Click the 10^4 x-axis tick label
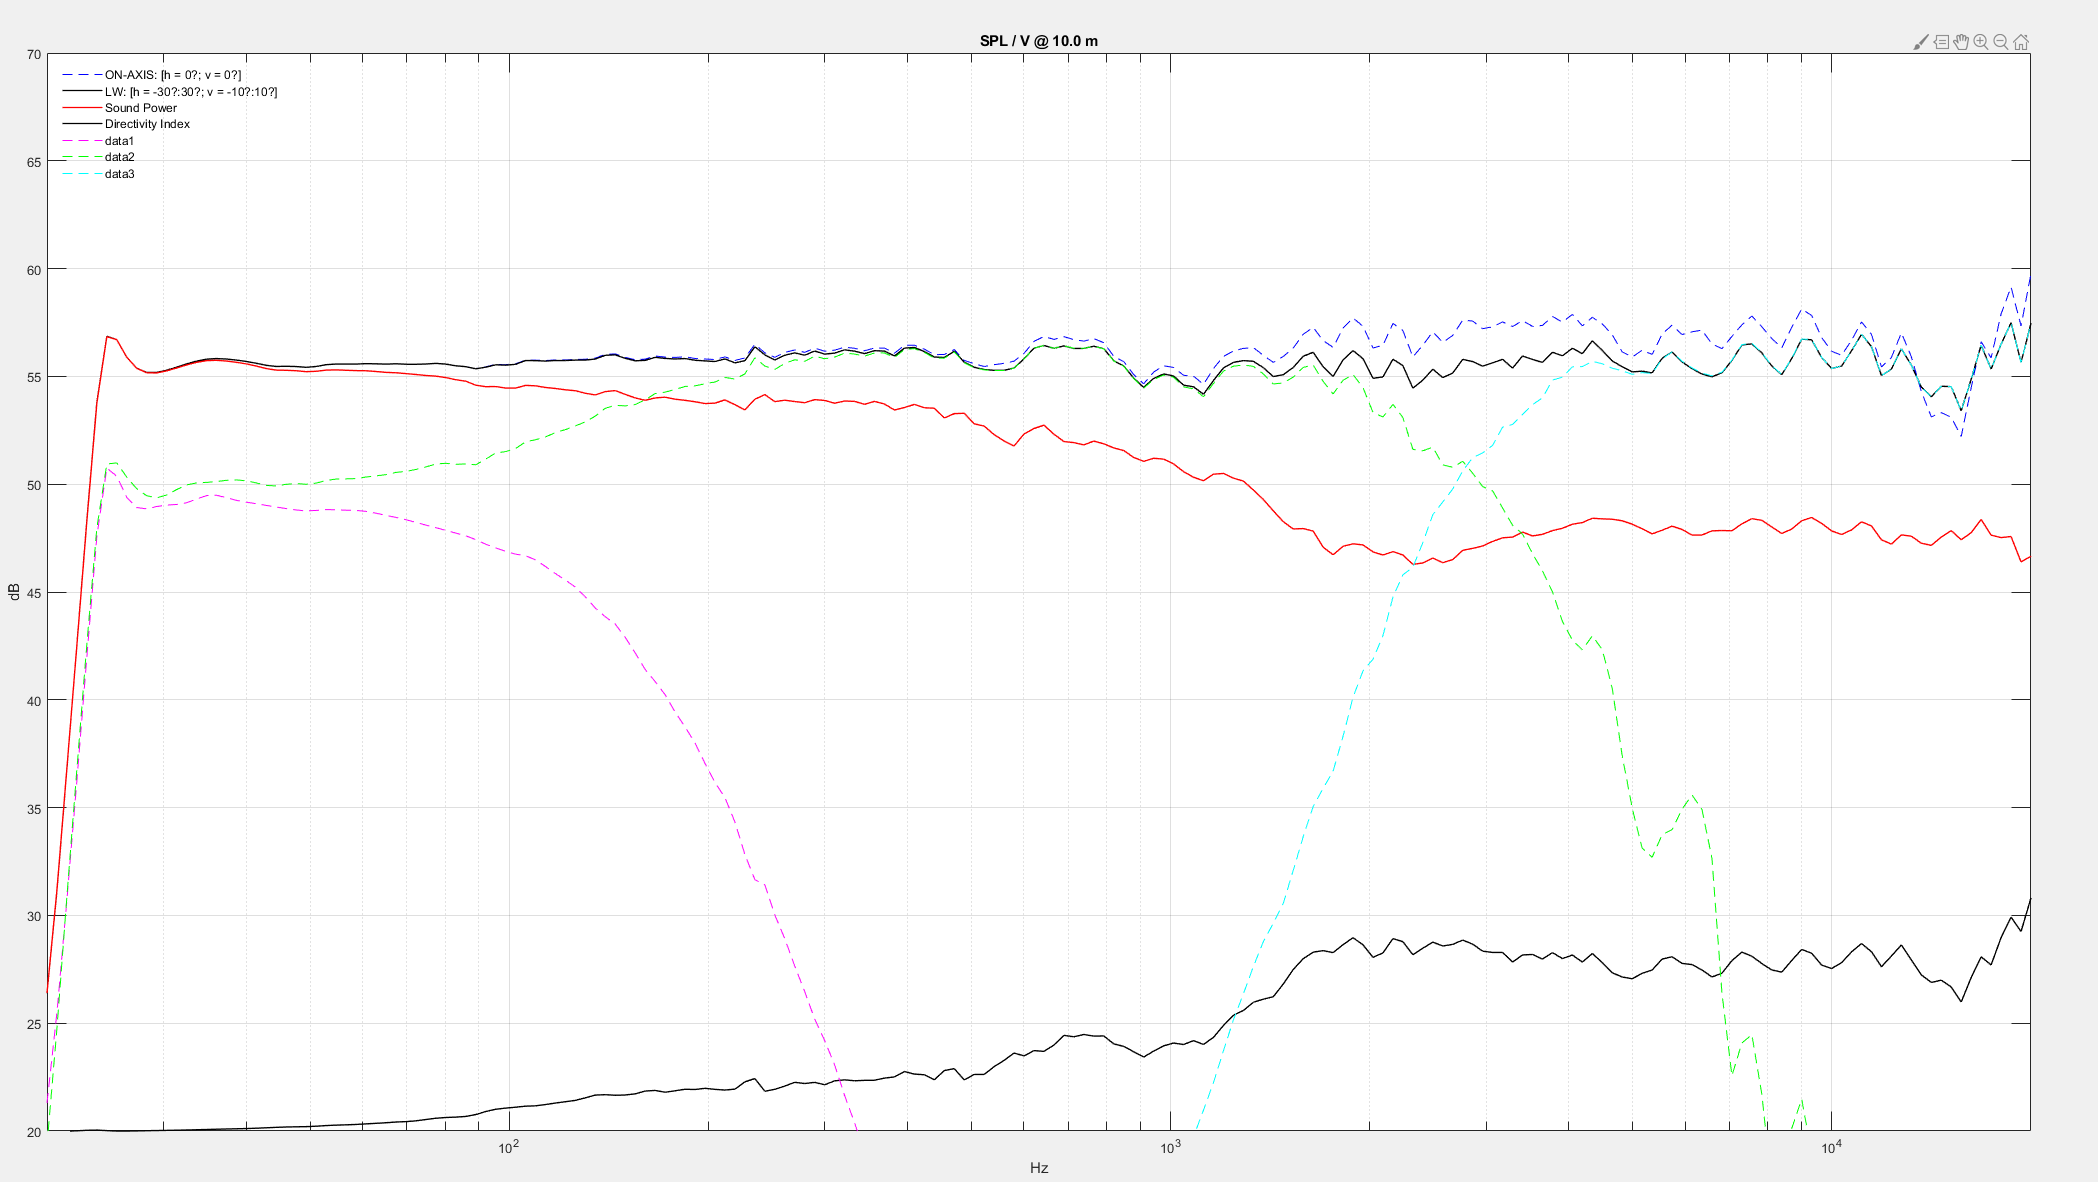This screenshot has width=2098, height=1182. click(1830, 1147)
